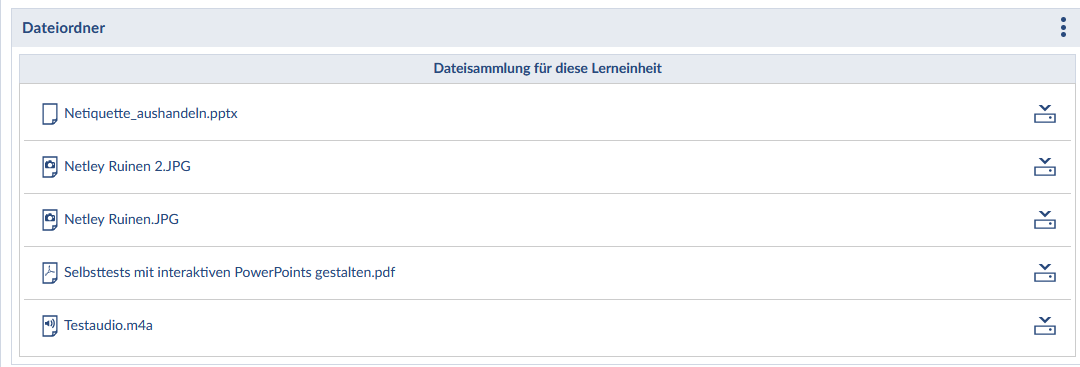Open the Dateiordner three-dot actions menu
The width and height of the screenshot is (1080, 367).
(1063, 28)
